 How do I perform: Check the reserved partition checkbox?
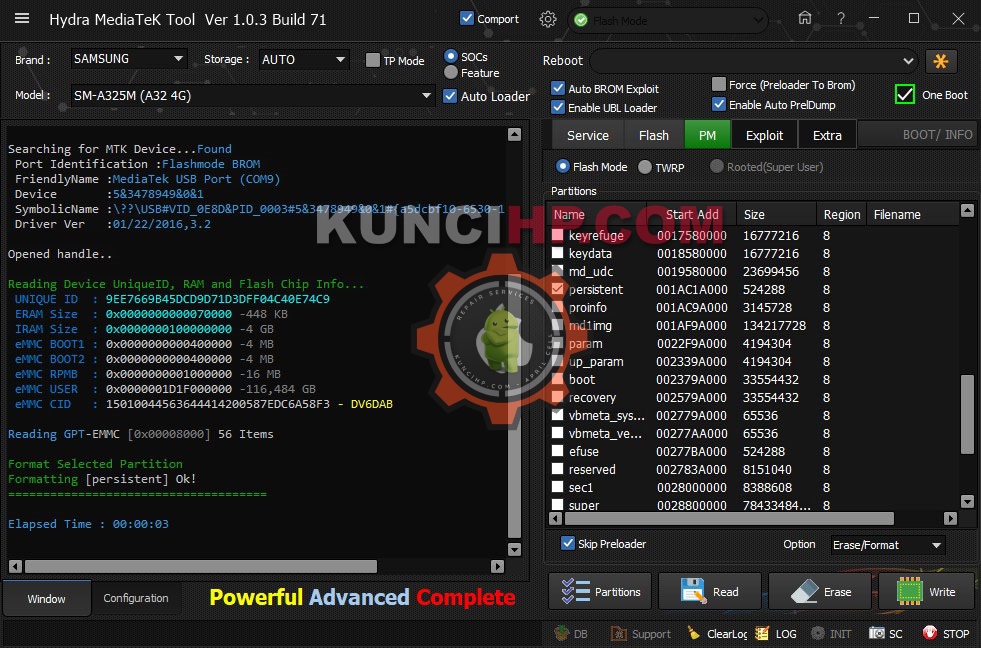tap(557, 468)
